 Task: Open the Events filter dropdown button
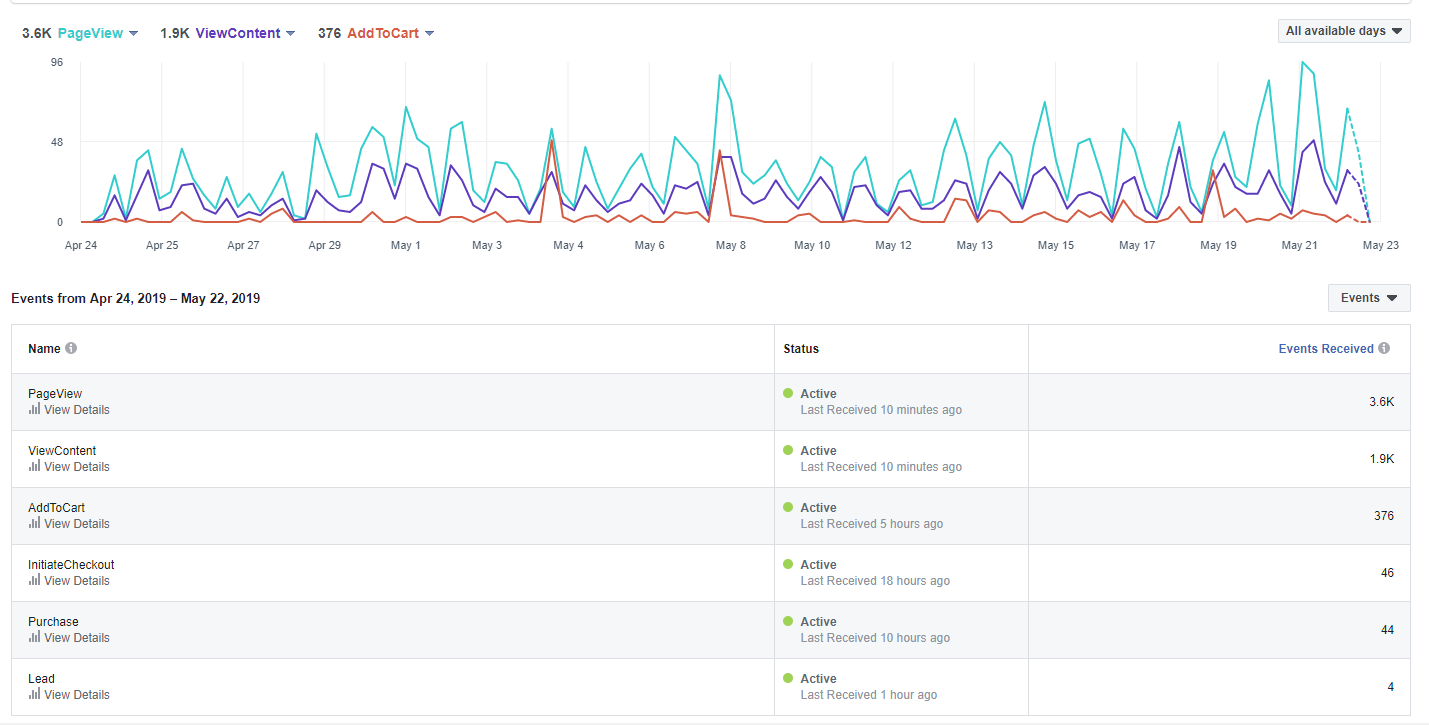click(1369, 298)
